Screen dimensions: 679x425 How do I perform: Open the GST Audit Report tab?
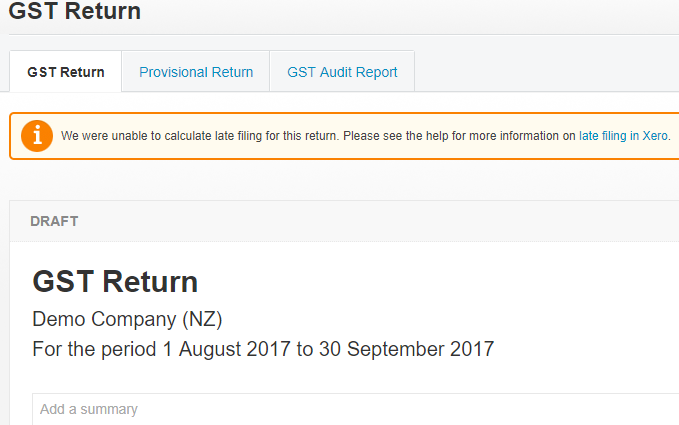[x=342, y=72]
